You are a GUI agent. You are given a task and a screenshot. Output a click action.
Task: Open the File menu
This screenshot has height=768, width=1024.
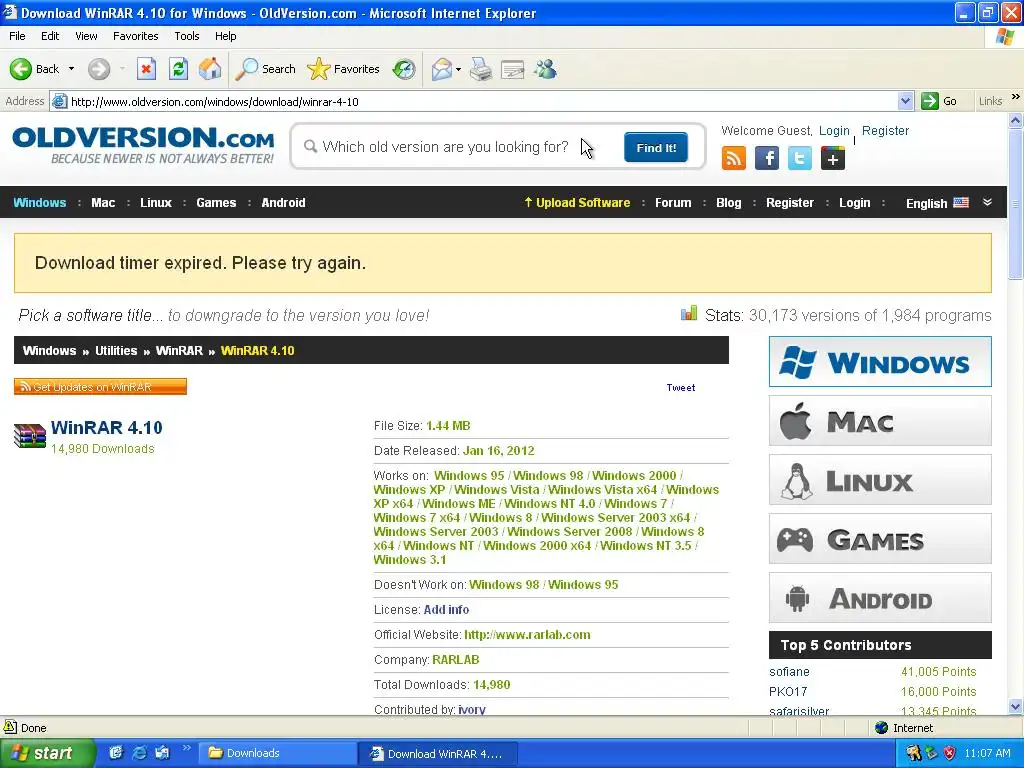click(x=18, y=36)
